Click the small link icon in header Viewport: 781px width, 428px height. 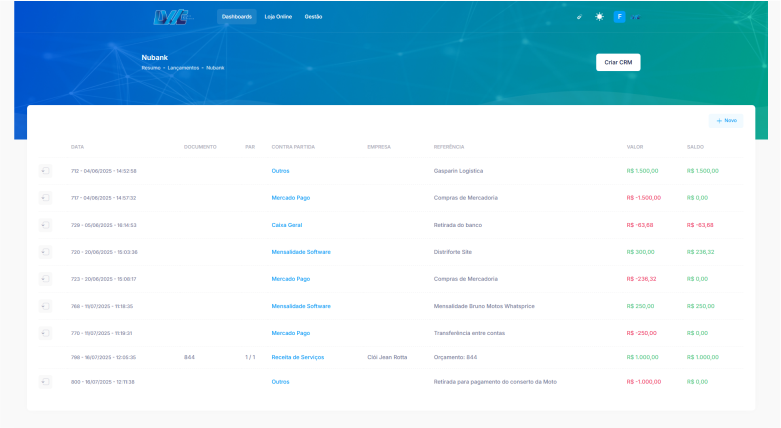580,17
